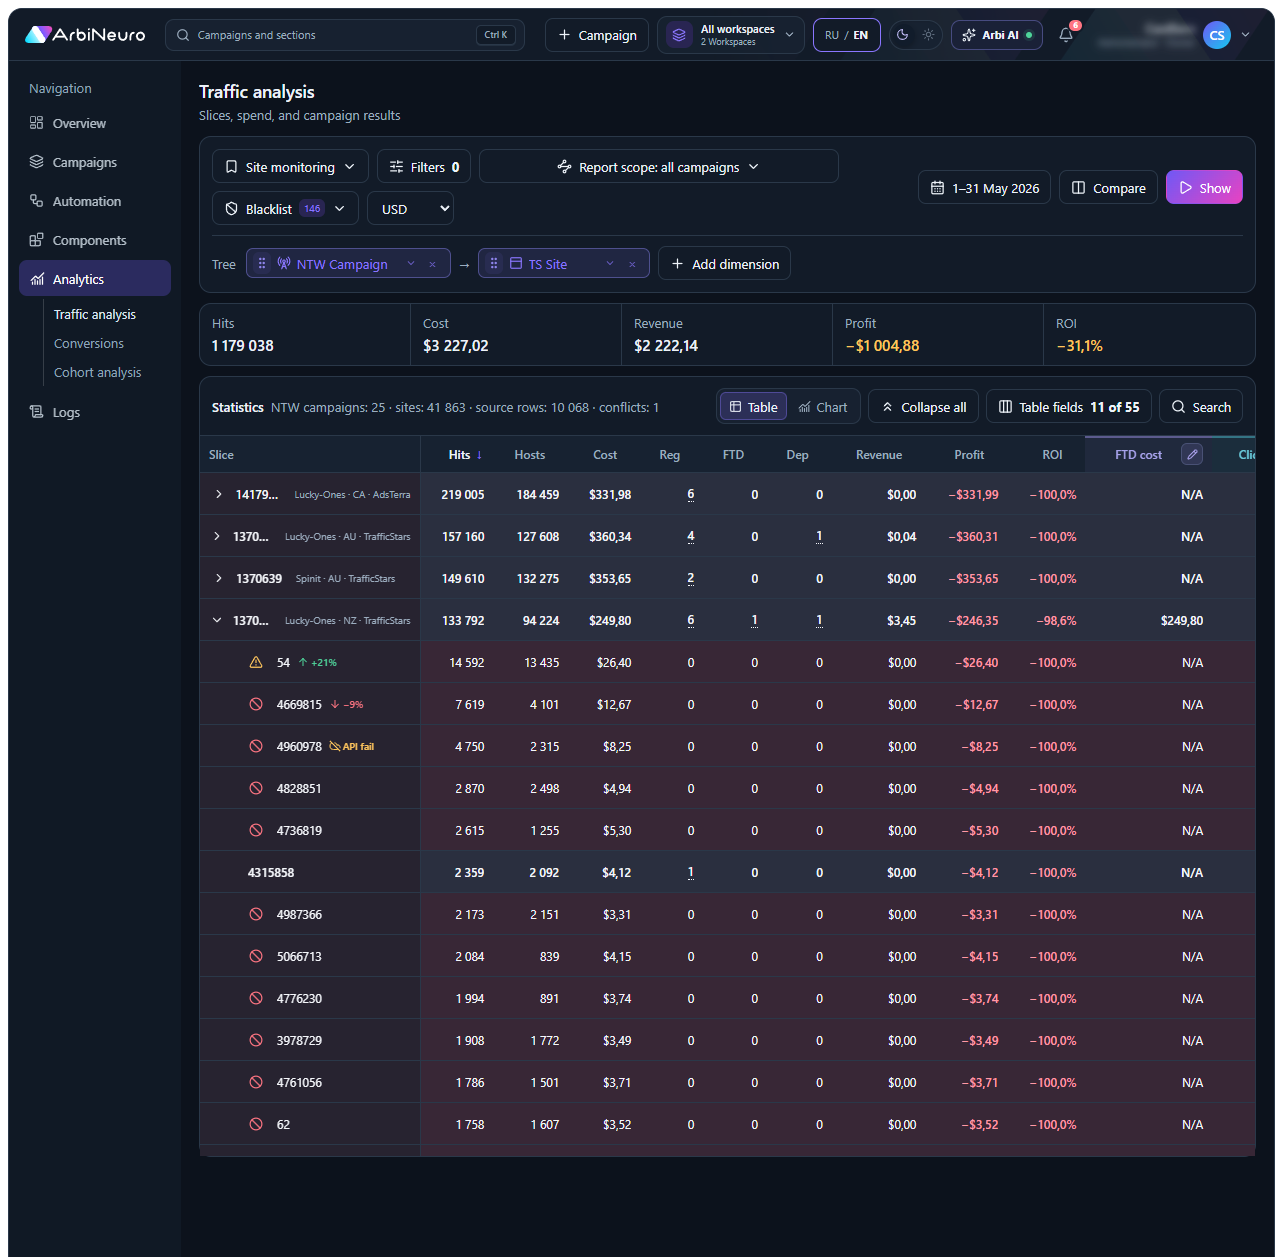The width and height of the screenshot is (1283, 1257).
Task: Click the blocked icon on site 62
Action: click(x=256, y=1124)
